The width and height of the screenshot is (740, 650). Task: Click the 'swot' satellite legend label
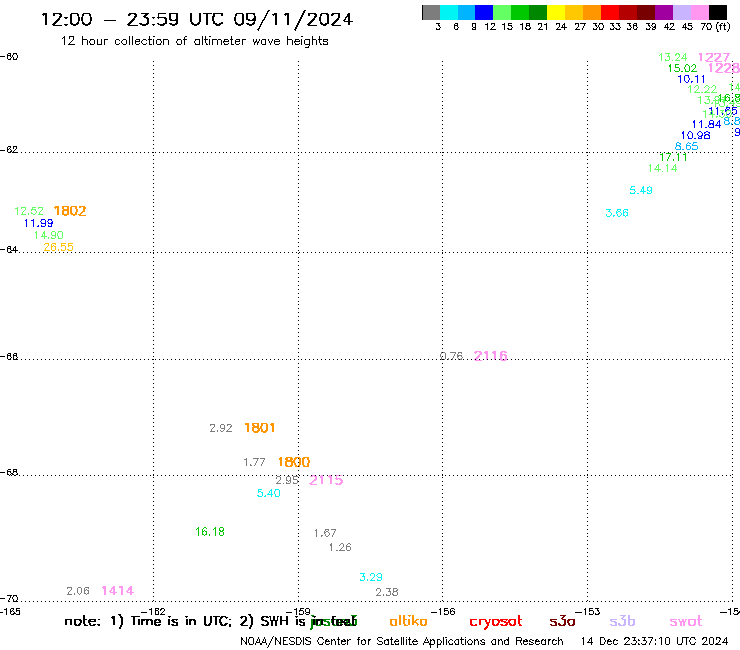[686, 622]
